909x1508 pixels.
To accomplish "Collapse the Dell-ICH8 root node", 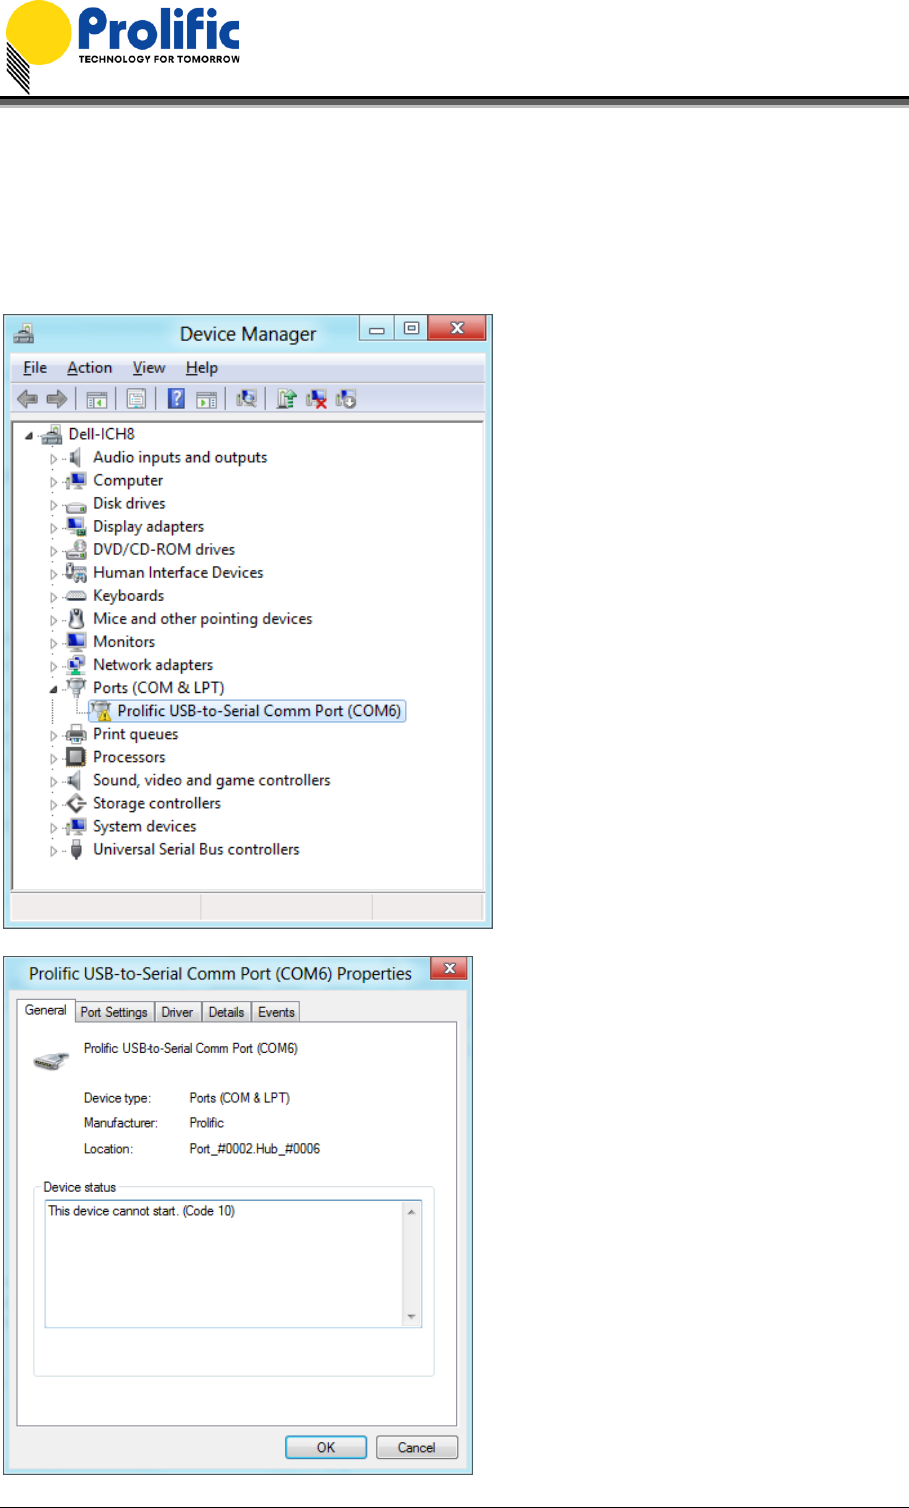I will (x=29, y=435).
